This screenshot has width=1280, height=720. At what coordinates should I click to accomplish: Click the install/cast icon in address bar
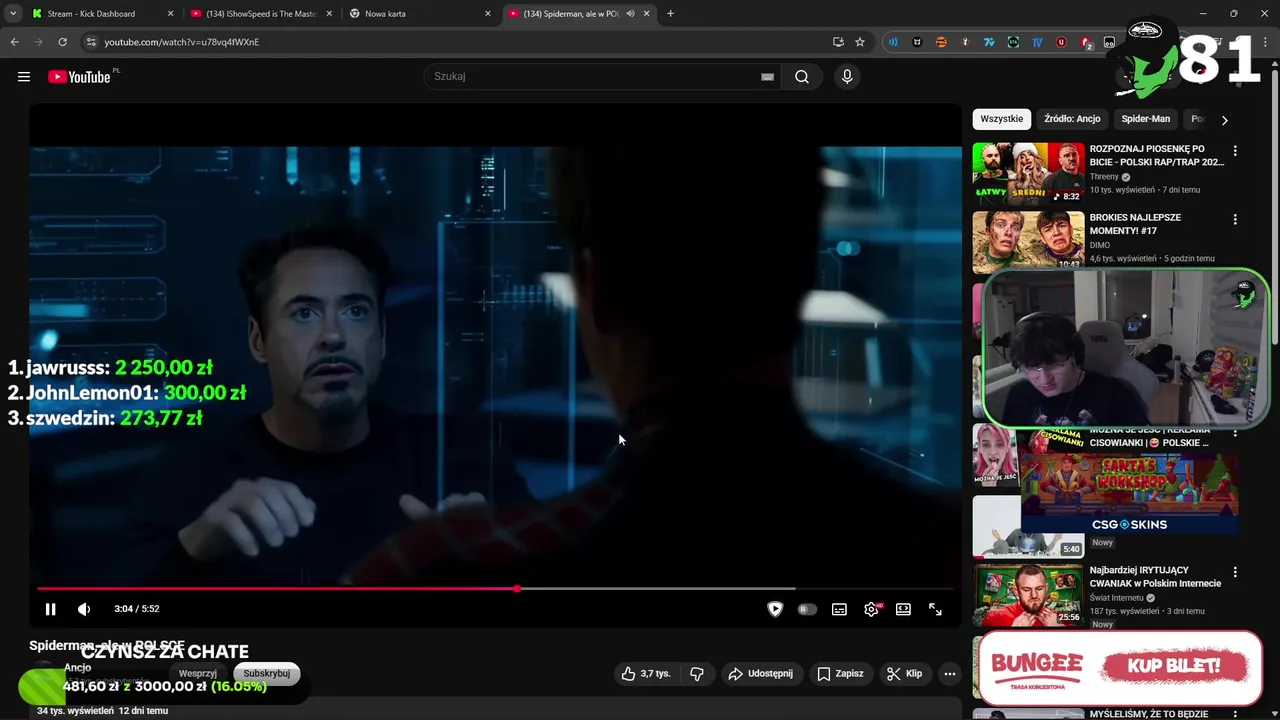[x=838, y=42]
